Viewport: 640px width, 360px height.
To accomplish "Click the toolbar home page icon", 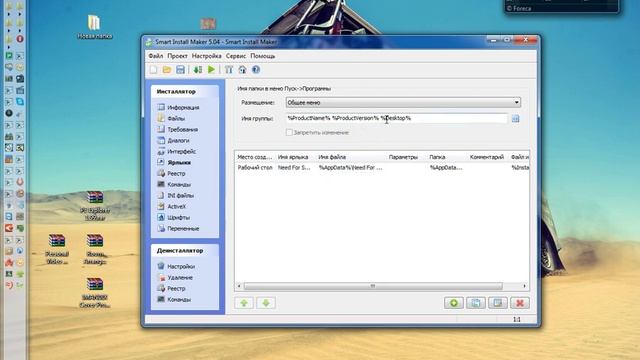I will pyautogui.click(x=242, y=70).
